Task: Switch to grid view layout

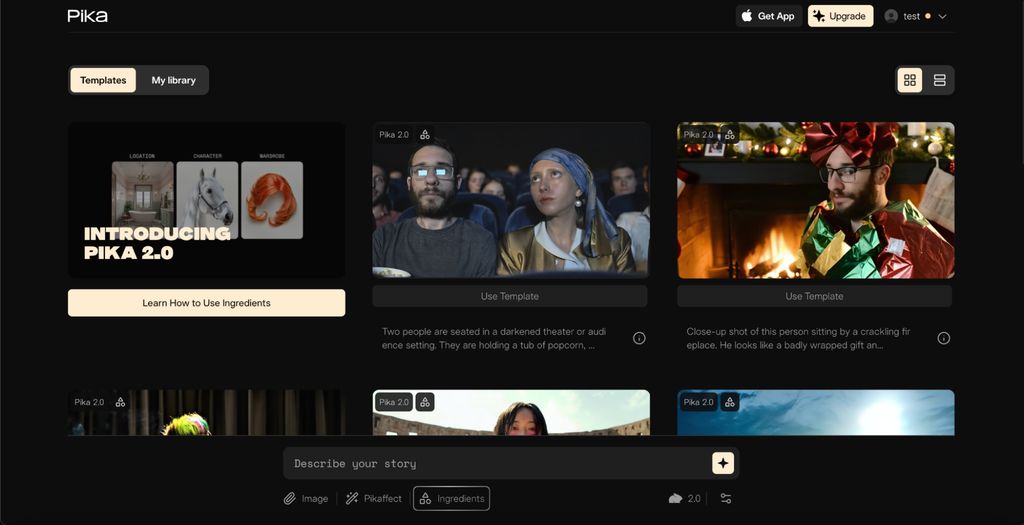Action: pos(910,80)
